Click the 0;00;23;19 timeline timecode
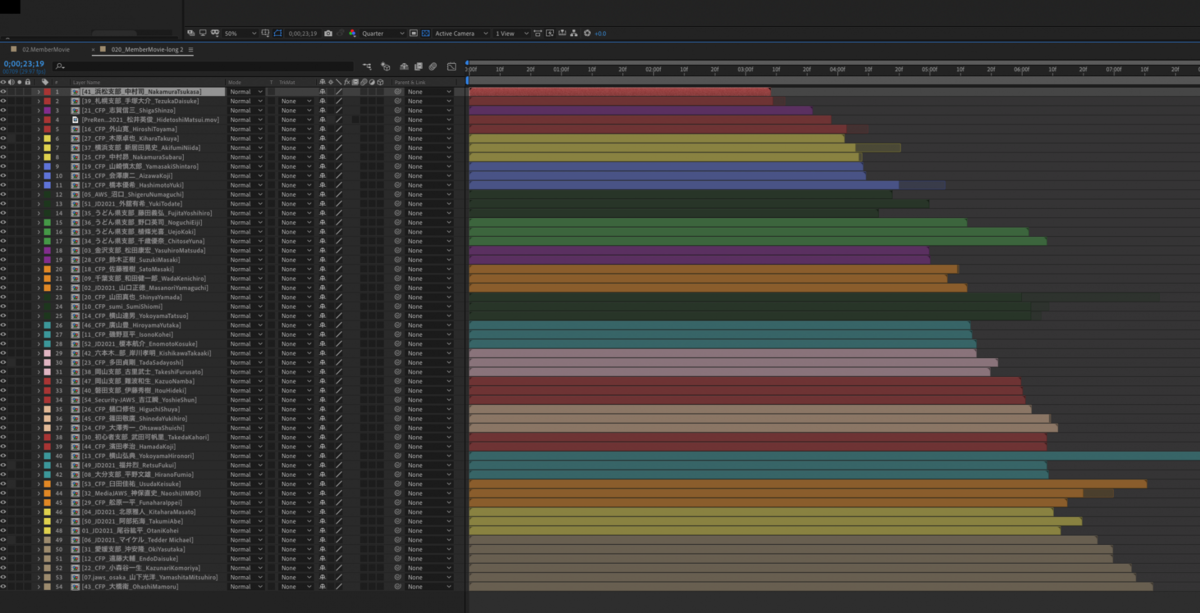This screenshot has height=613, width=1200. coord(24,64)
